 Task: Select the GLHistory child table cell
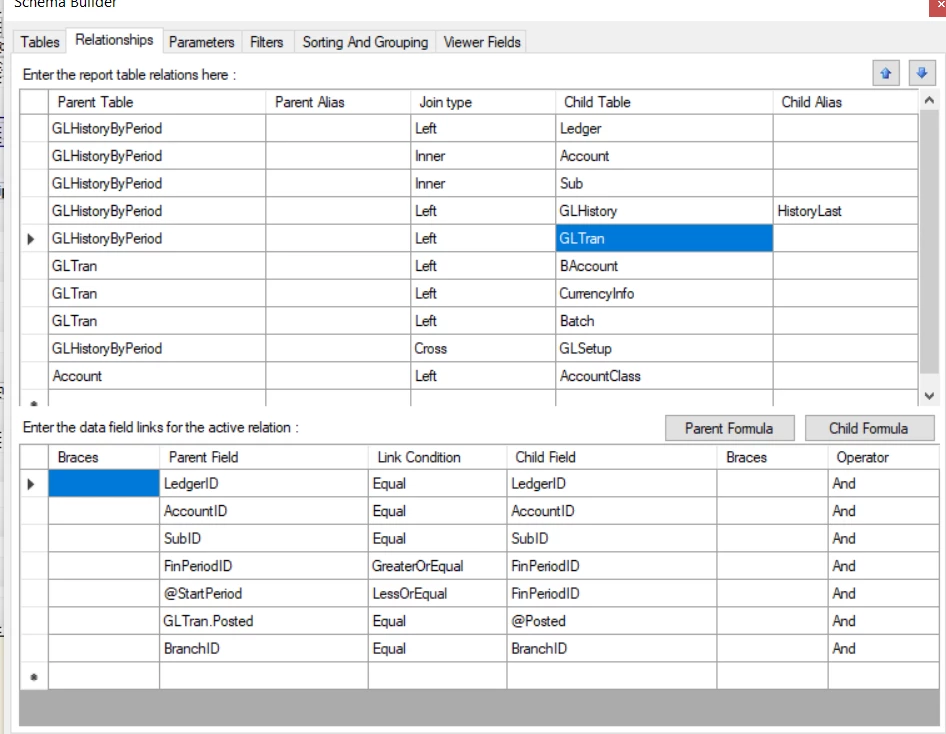coord(664,211)
